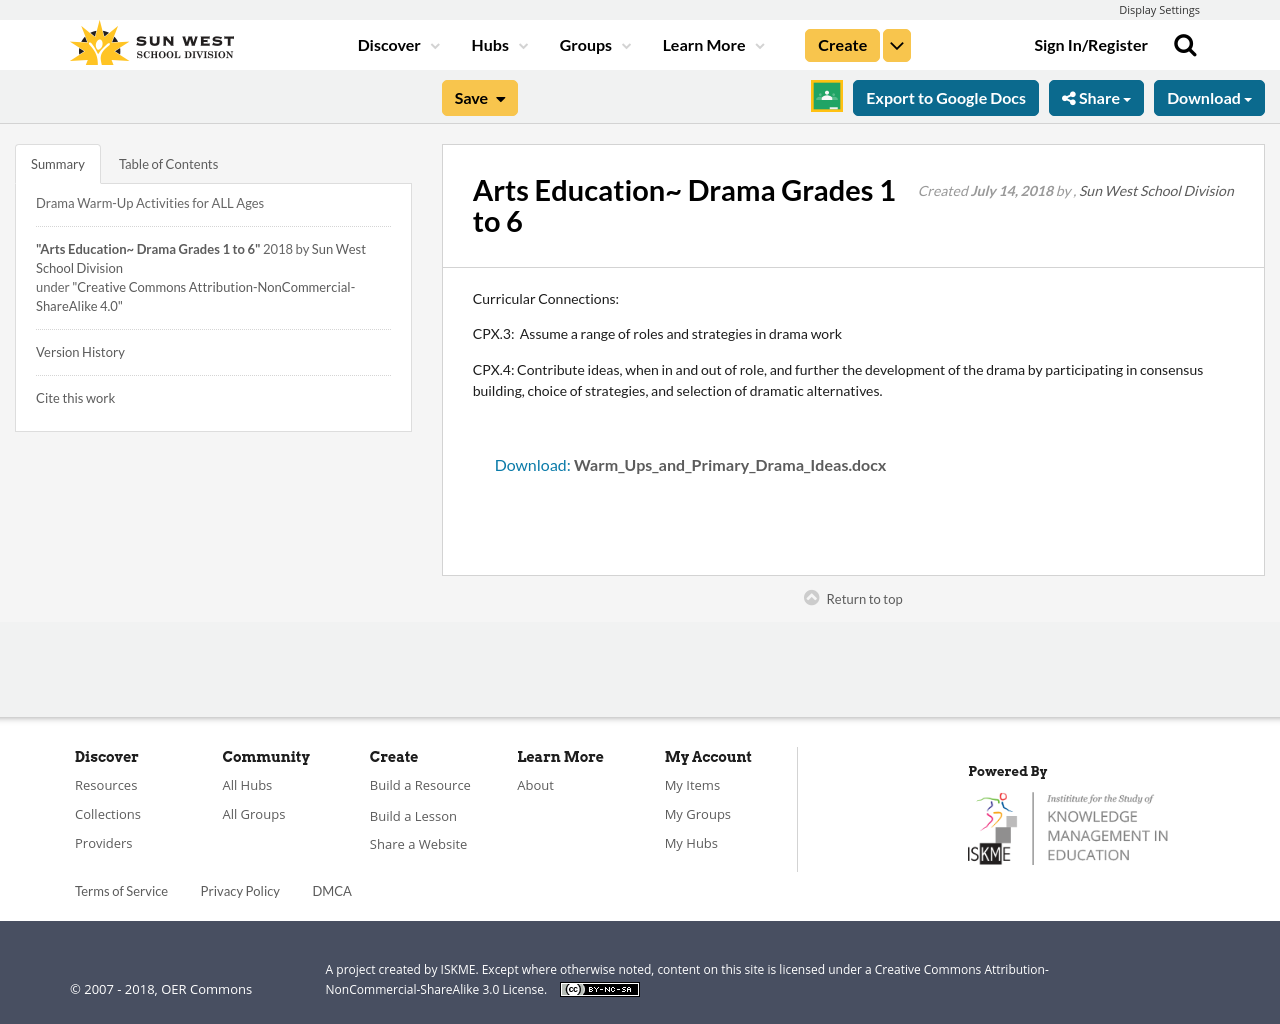Download the Warm_Ups_and_Primary_Drama_Ideas.docx file
Image resolution: width=1280 pixels, height=1024 pixels.
[690, 463]
